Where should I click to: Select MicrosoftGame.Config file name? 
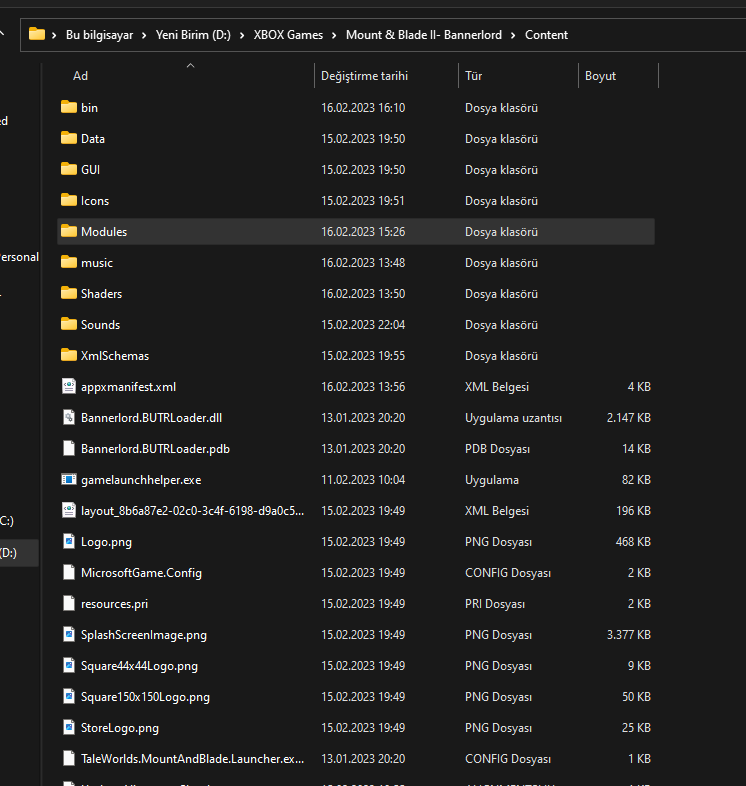141,572
